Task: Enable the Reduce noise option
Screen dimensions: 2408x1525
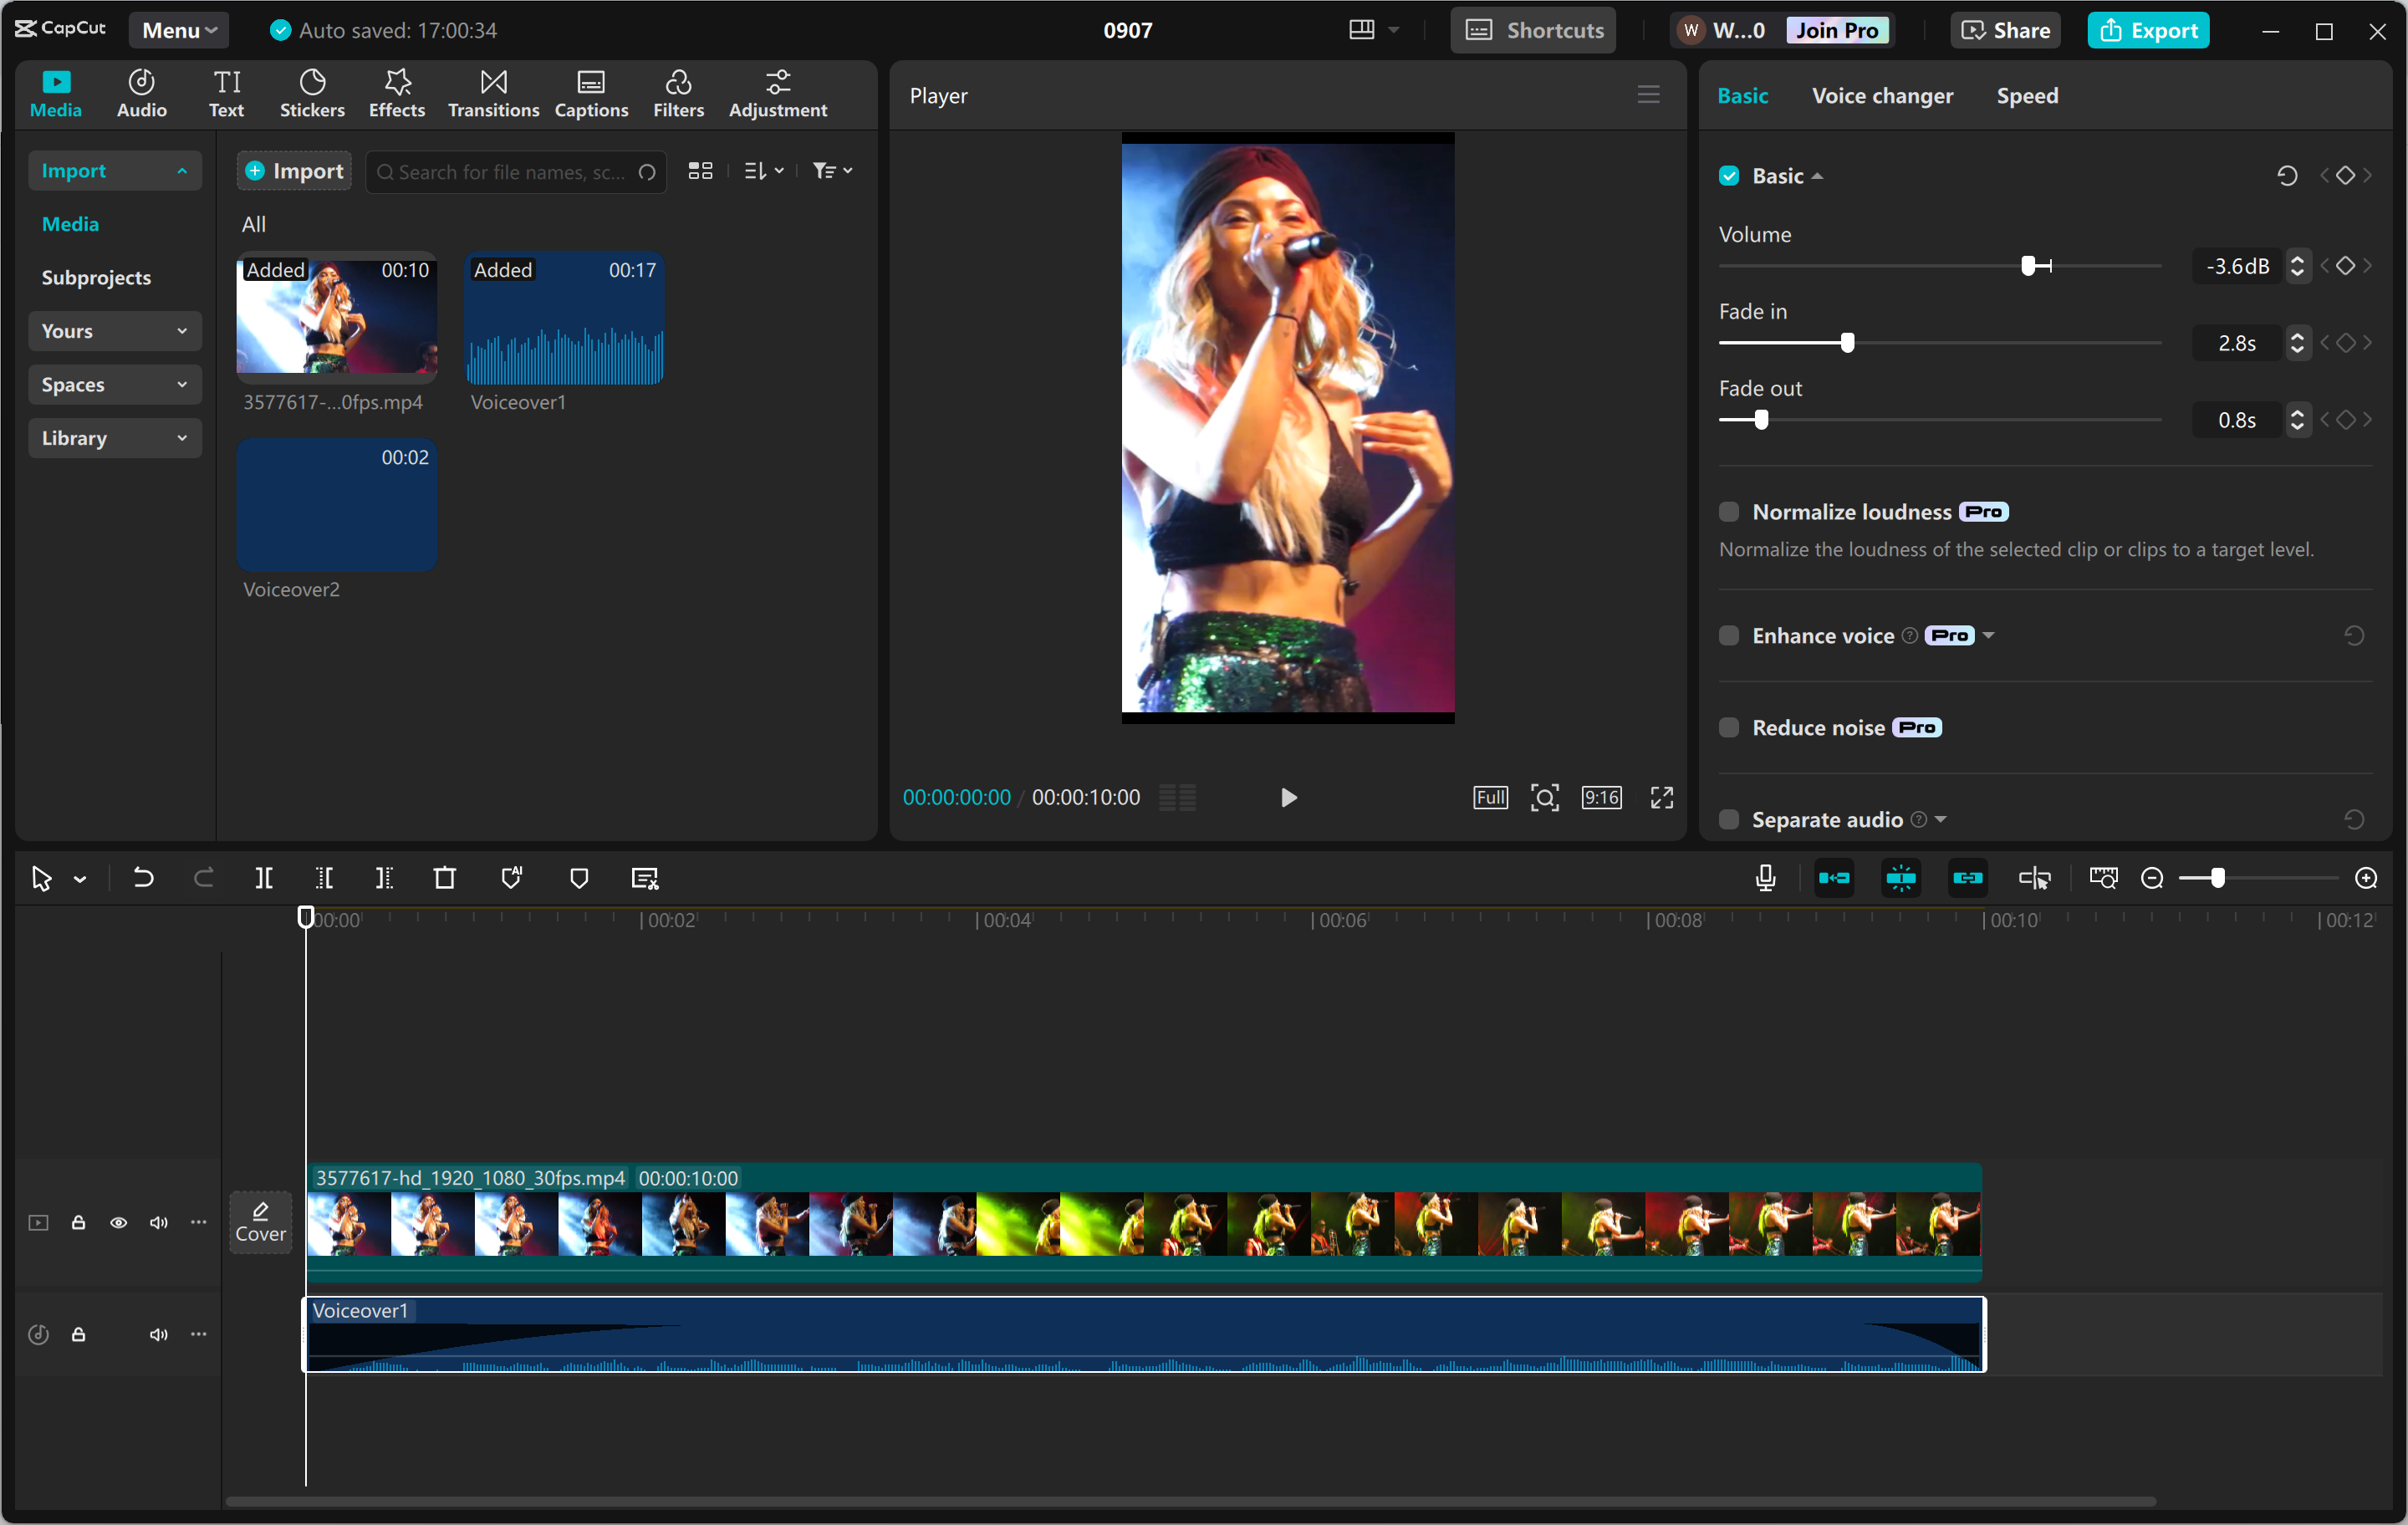Action: (1728, 727)
